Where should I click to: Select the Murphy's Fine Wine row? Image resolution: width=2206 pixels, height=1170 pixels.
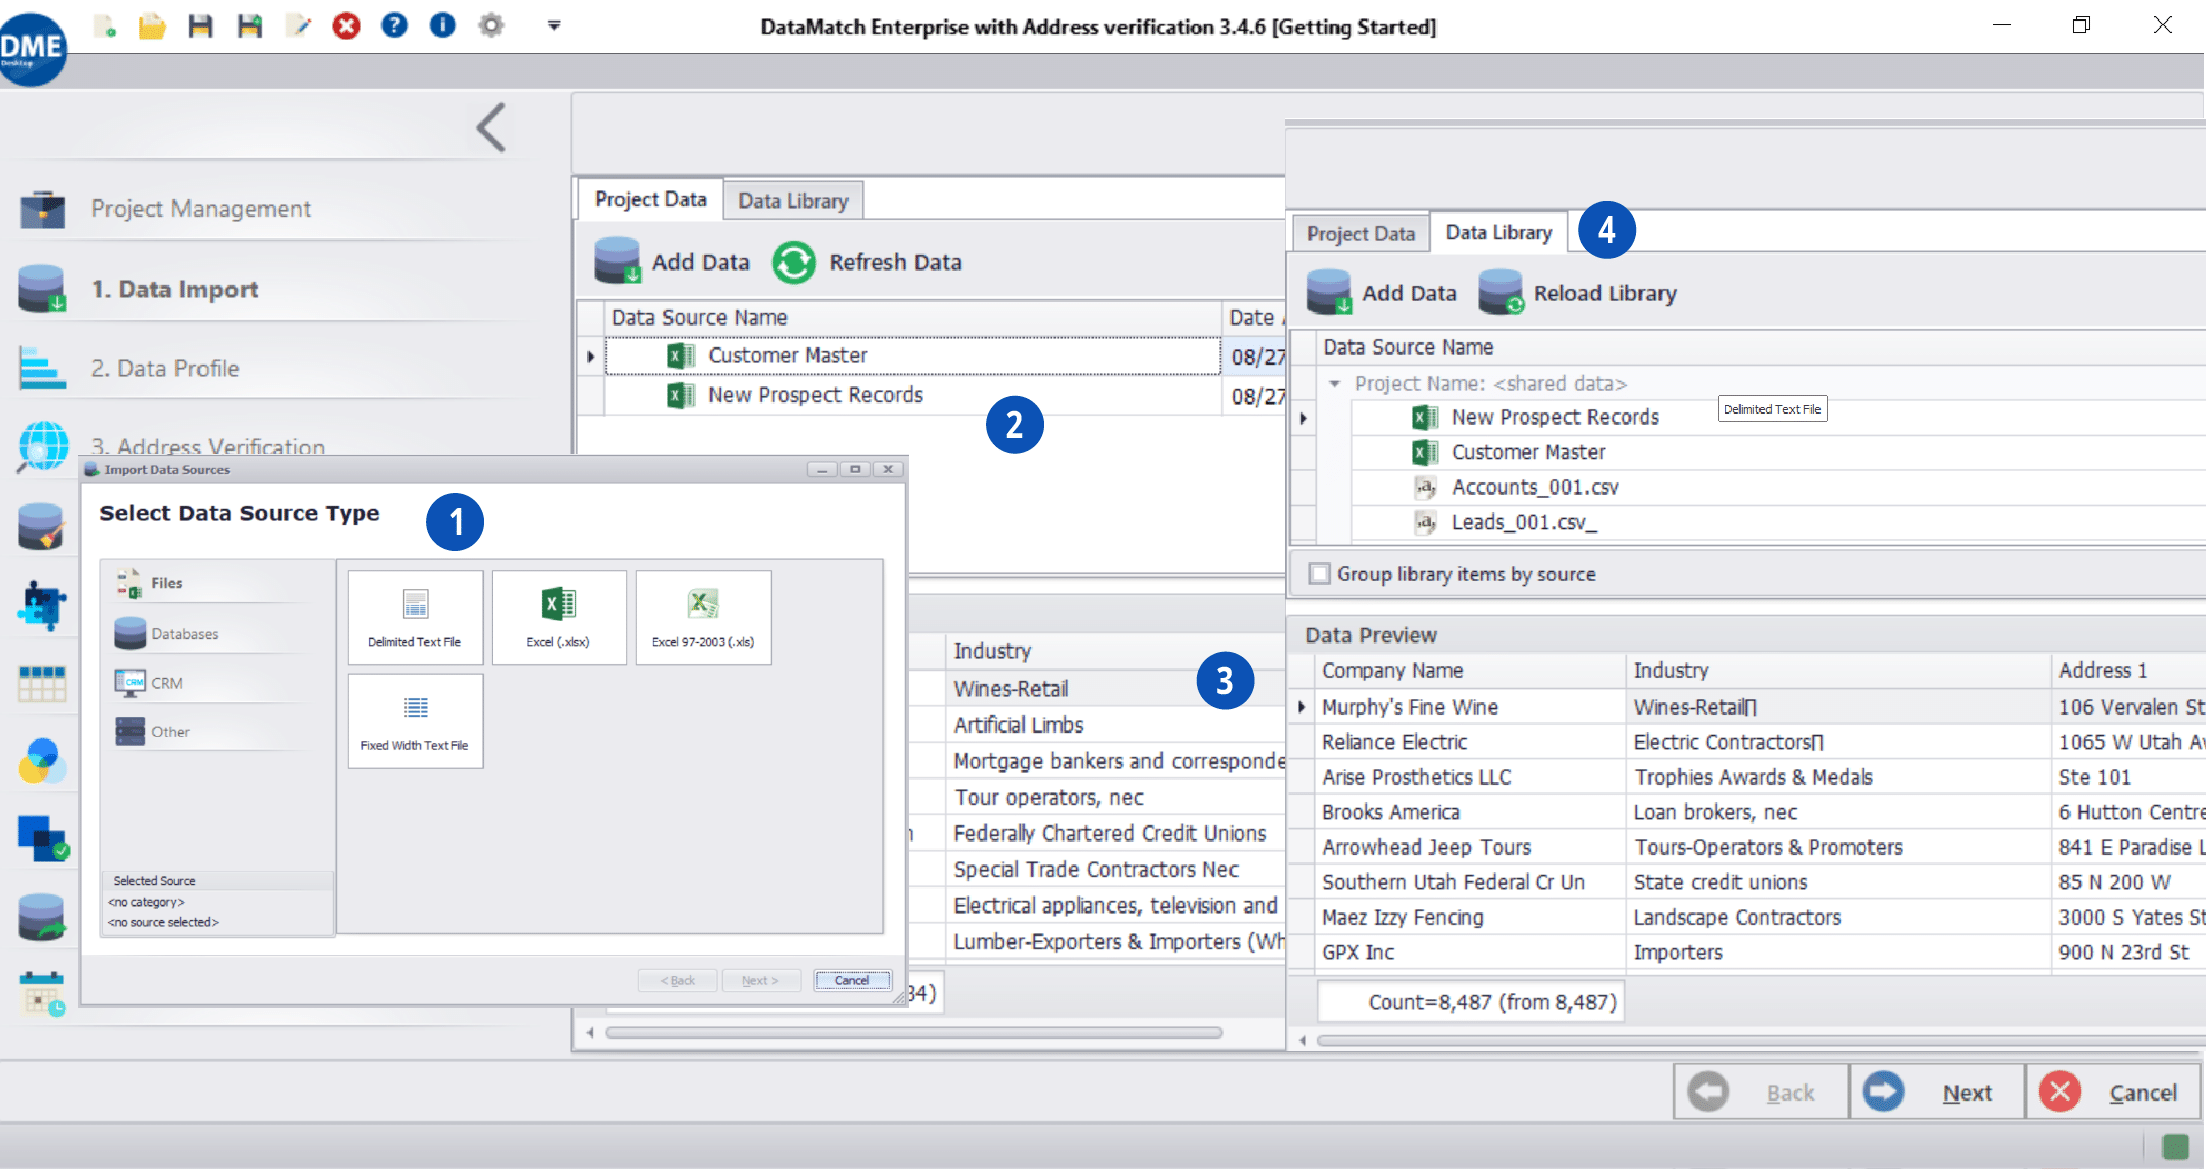point(1746,707)
